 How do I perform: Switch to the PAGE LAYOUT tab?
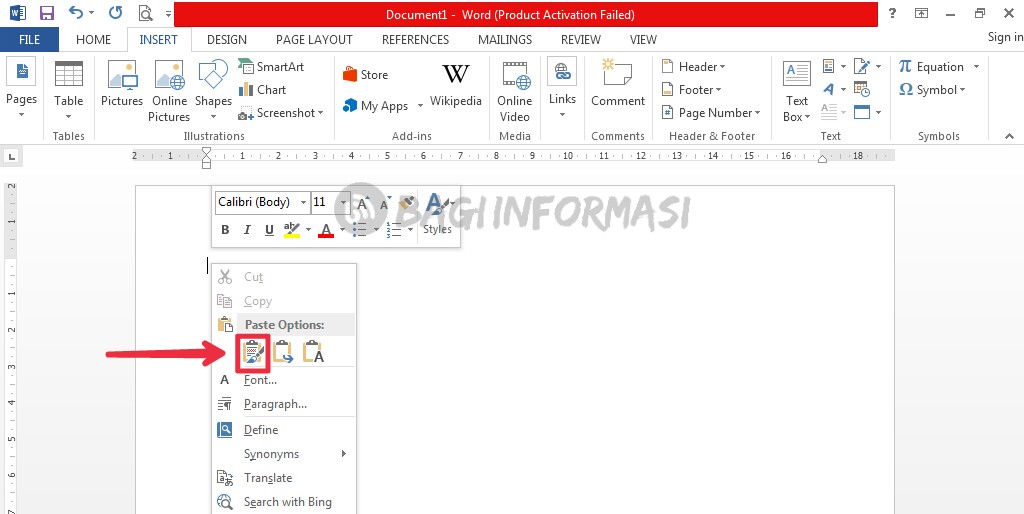point(314,39)
